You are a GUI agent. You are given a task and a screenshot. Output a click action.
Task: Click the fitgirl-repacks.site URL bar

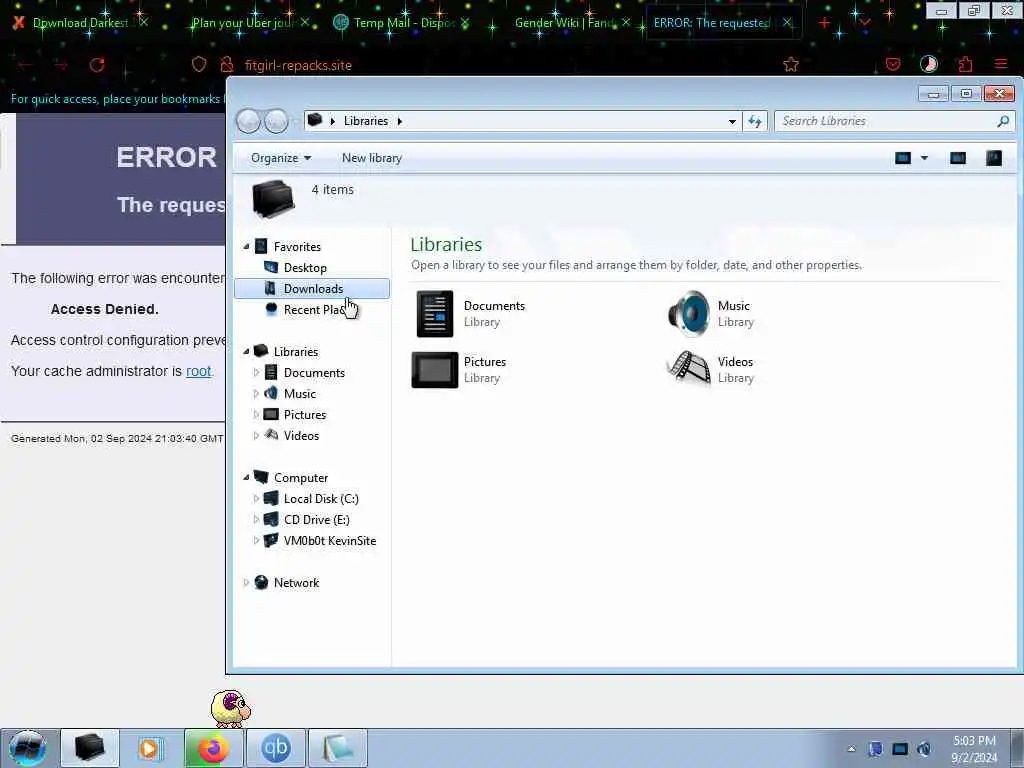298,65
